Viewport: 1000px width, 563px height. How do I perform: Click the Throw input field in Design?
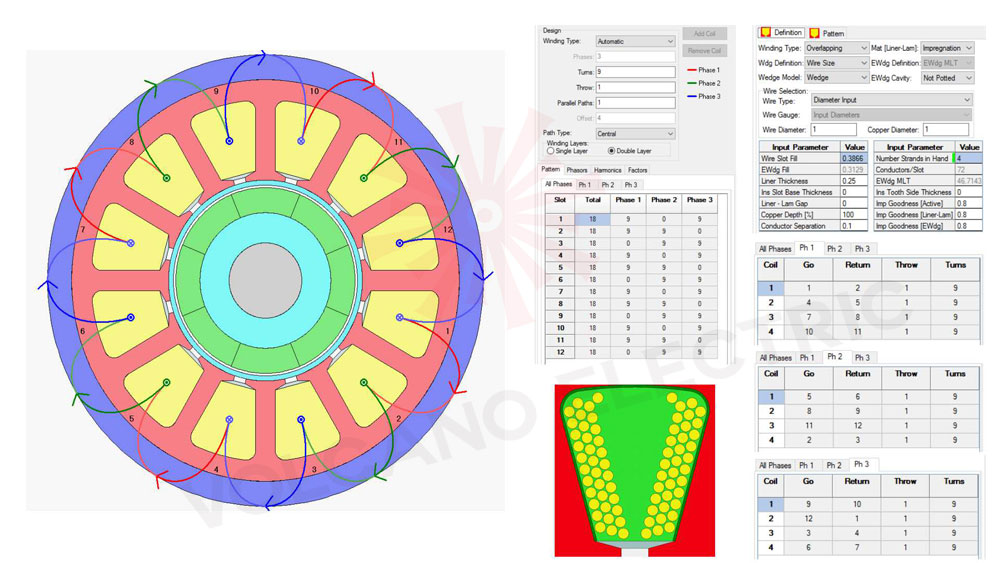click(x=635, y=87)
